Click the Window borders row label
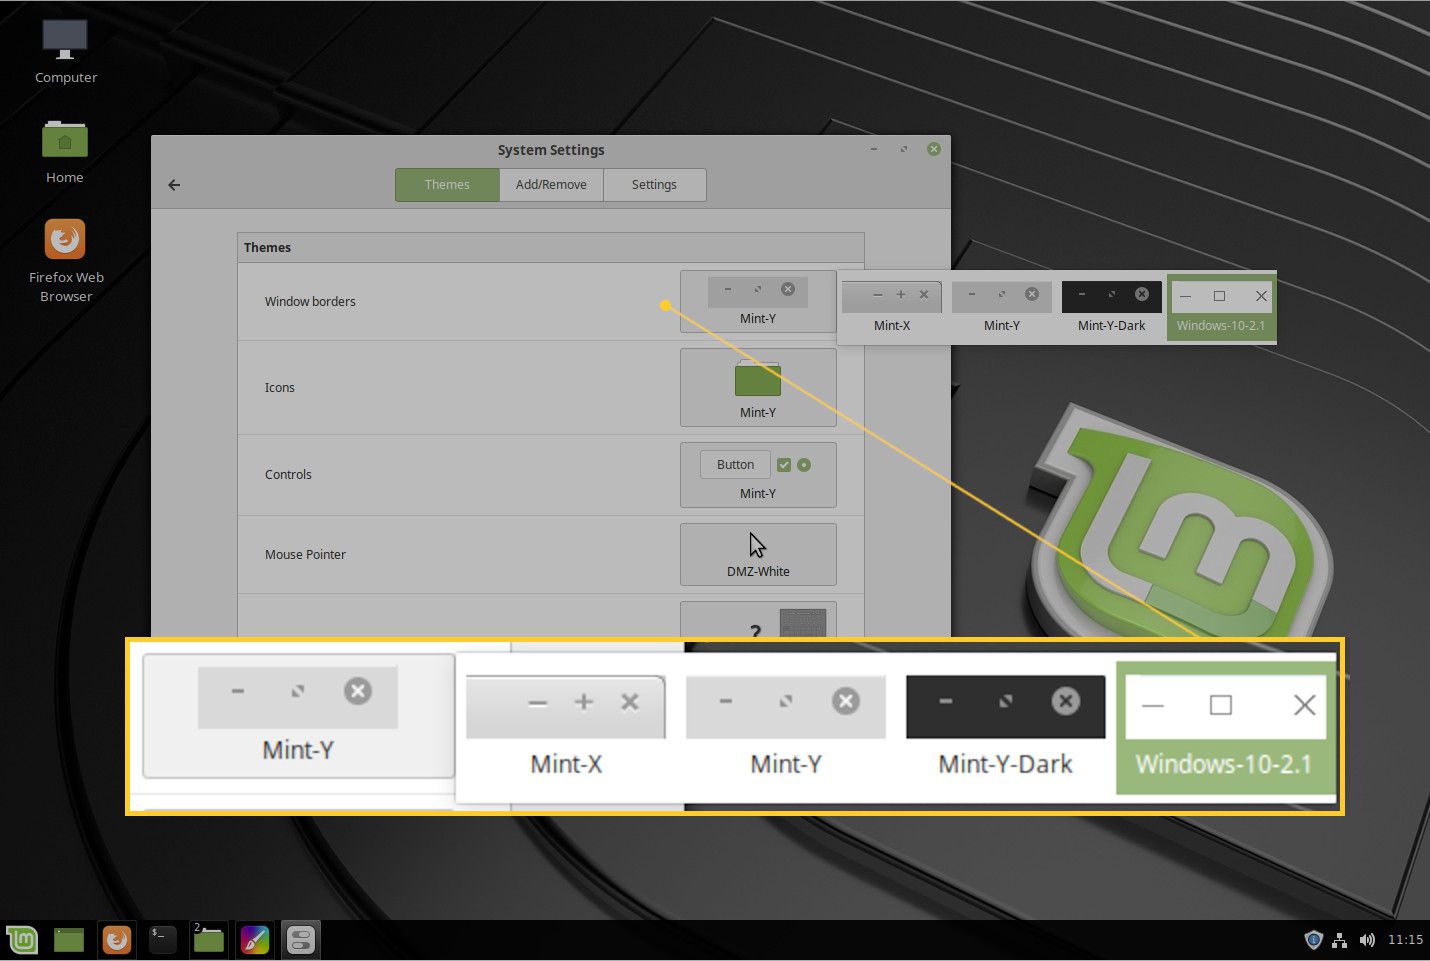 (x=310, y=302)
